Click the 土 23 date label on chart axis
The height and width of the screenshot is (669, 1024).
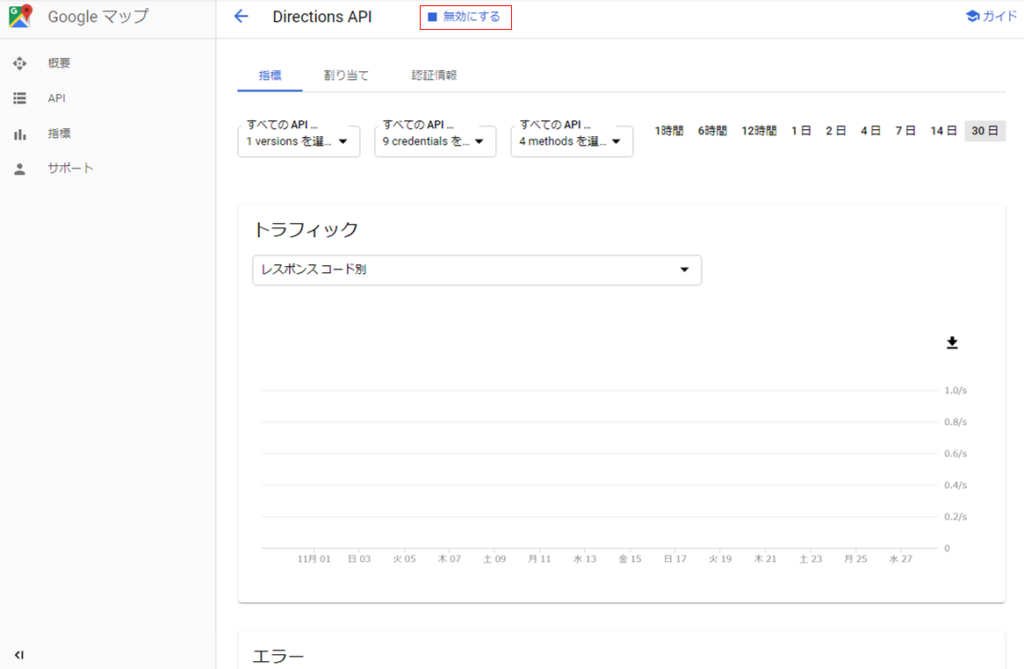pyautogui.click(x=810, y=559)
